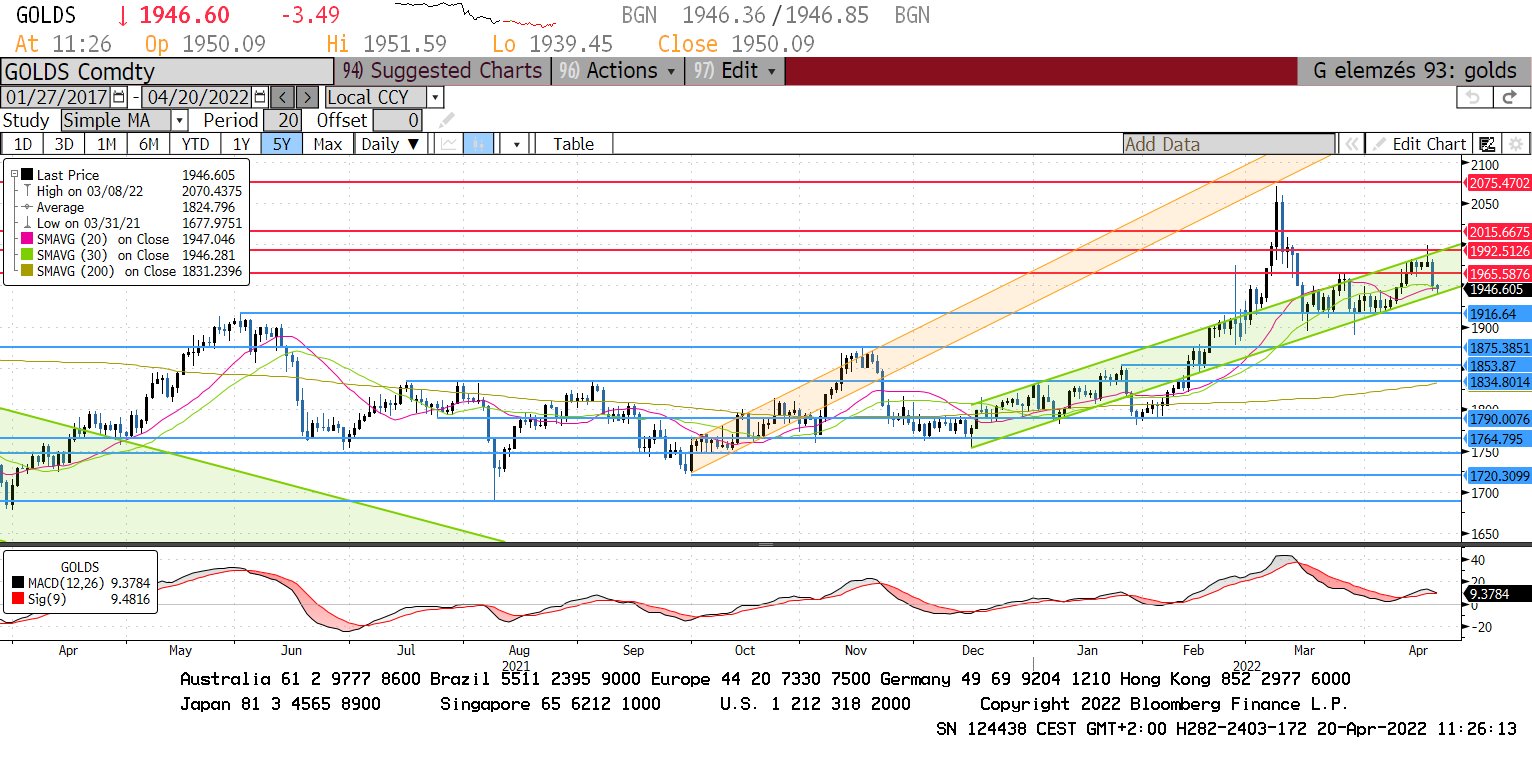1532x758 pixels.
Task: Click the Table view button
Action: coord(573,144)
